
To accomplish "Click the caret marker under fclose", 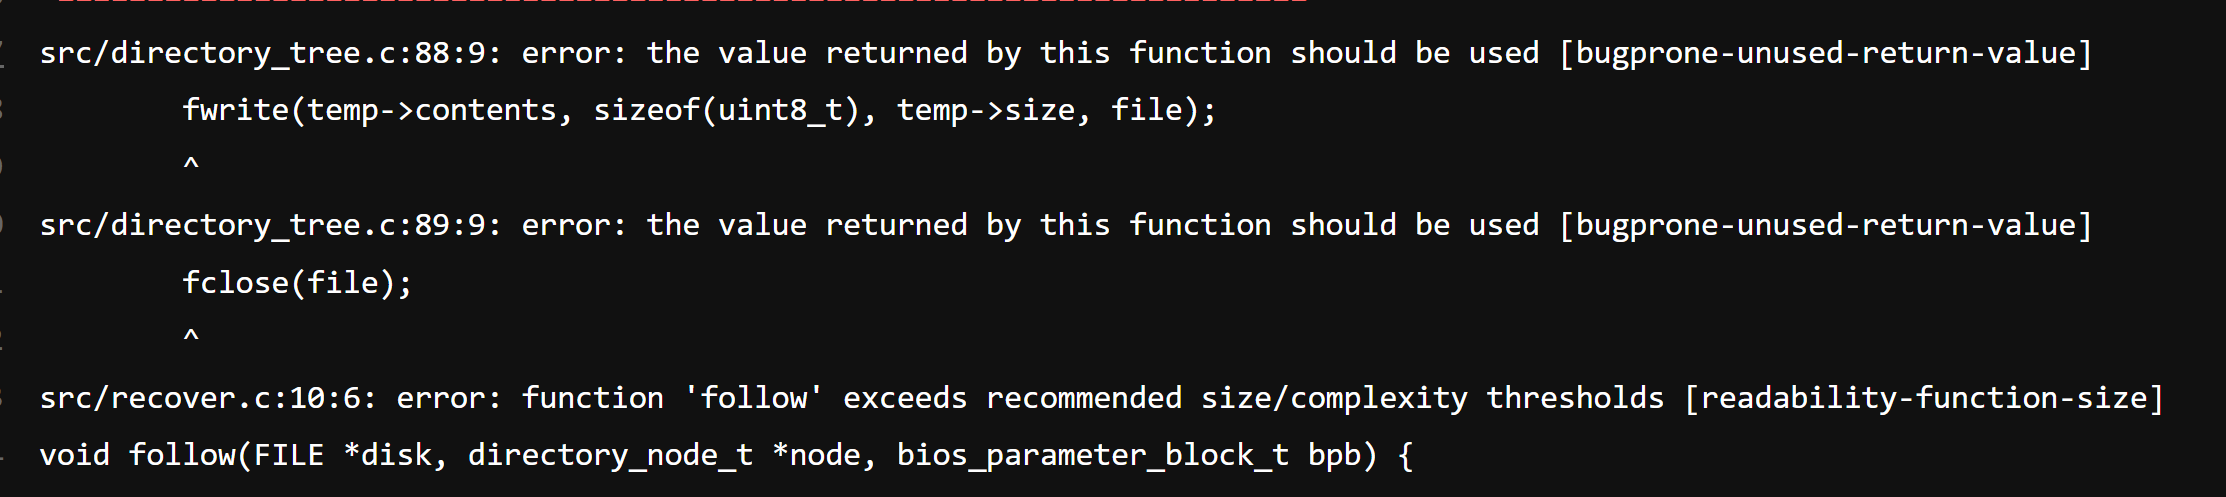I will (191, 336).
